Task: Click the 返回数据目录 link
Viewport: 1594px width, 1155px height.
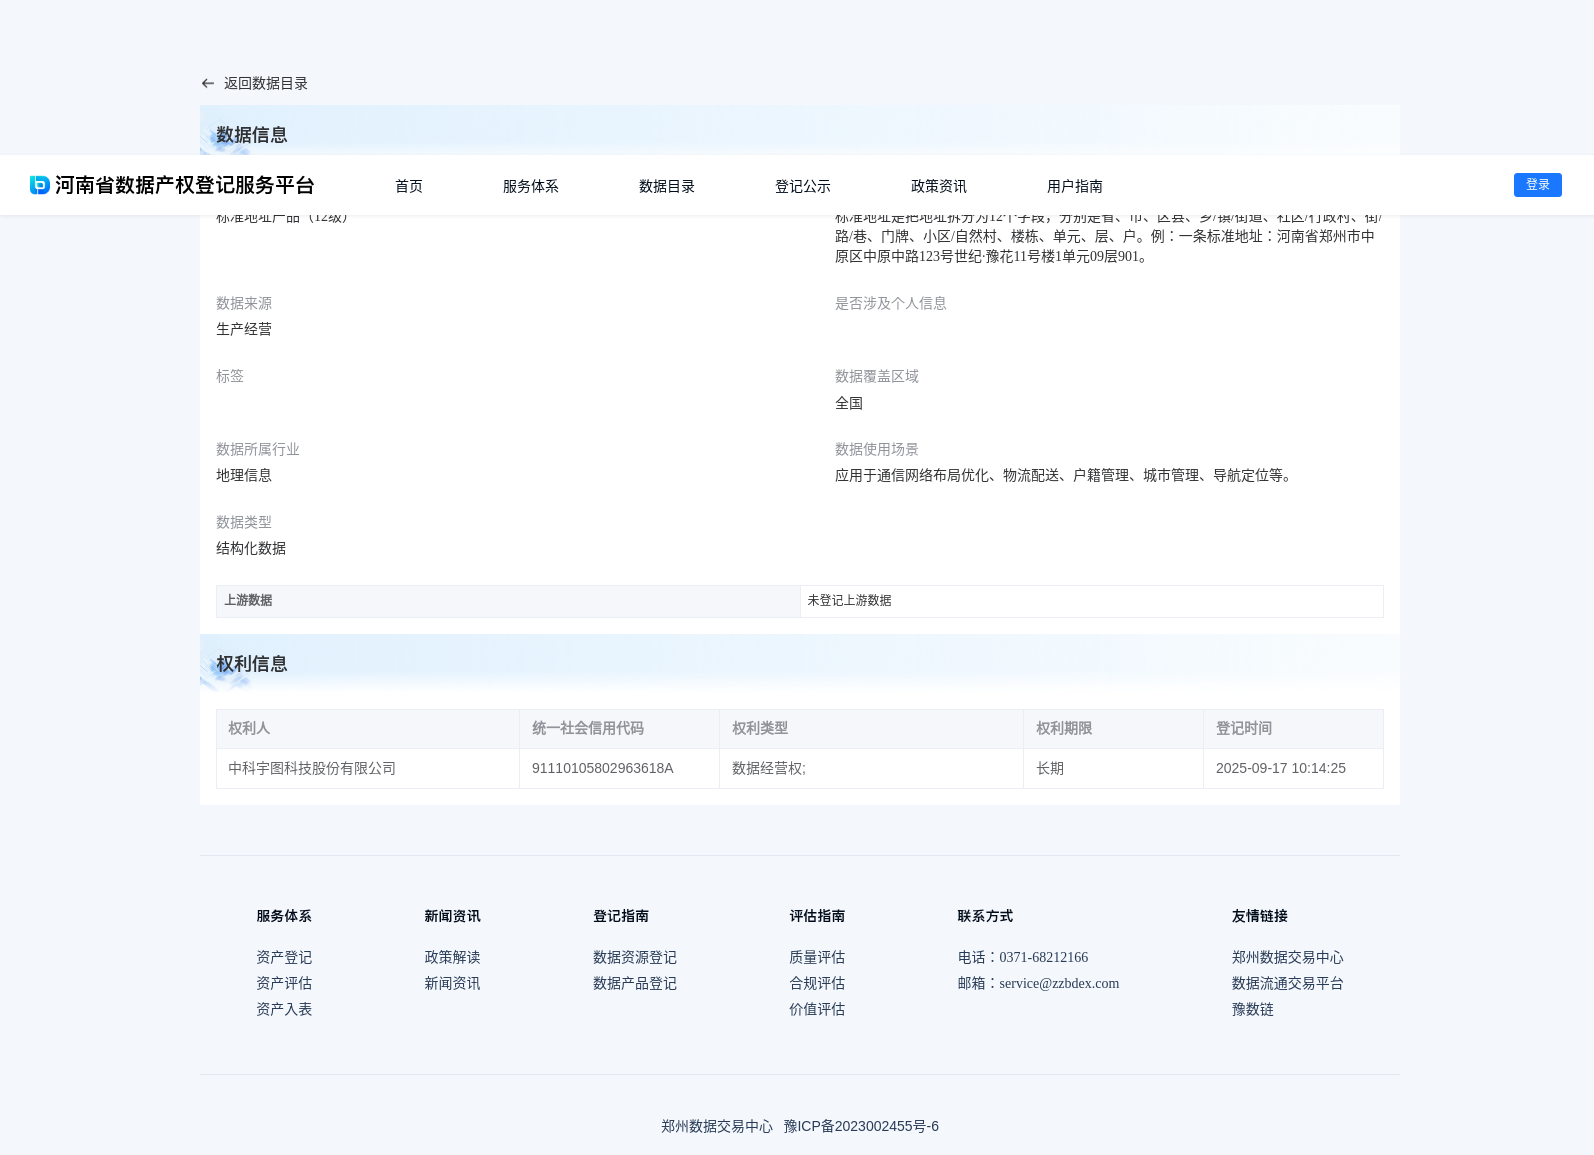Action: 266,84
